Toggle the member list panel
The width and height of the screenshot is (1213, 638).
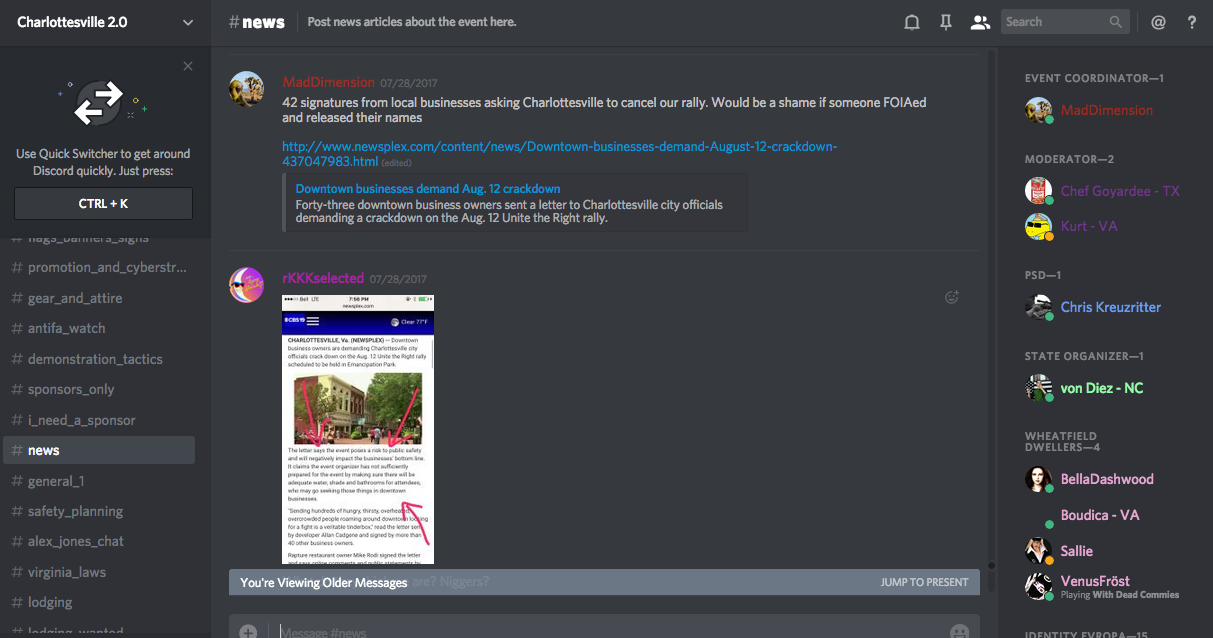[980, 22]
